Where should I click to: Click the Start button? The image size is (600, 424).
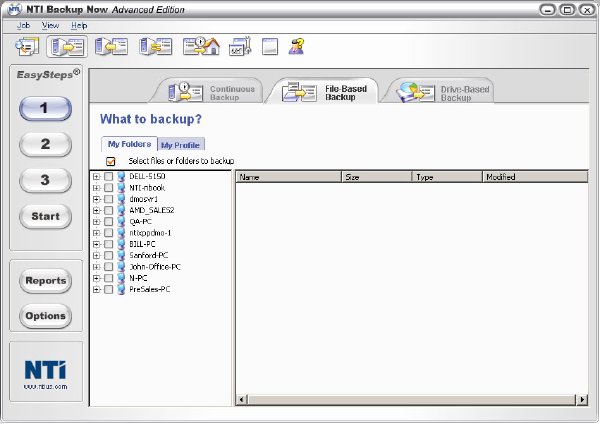point(46,217)
